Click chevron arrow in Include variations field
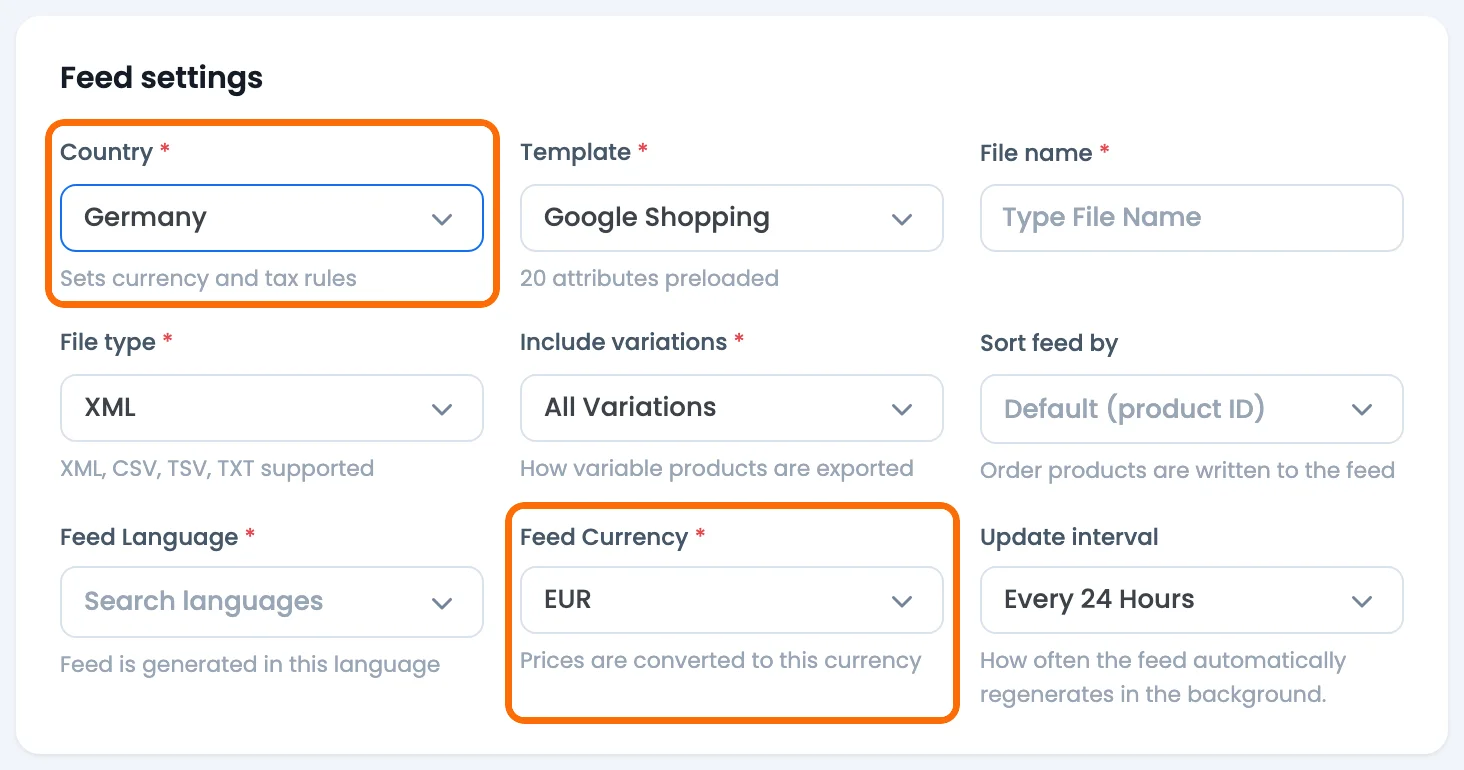 (x=902, y=409)
